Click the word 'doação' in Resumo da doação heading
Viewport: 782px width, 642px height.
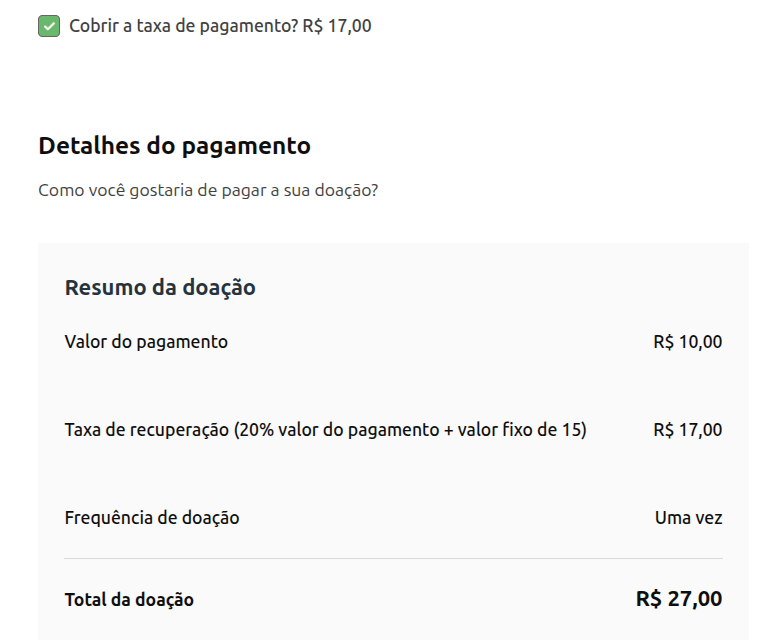coord(219,288)
